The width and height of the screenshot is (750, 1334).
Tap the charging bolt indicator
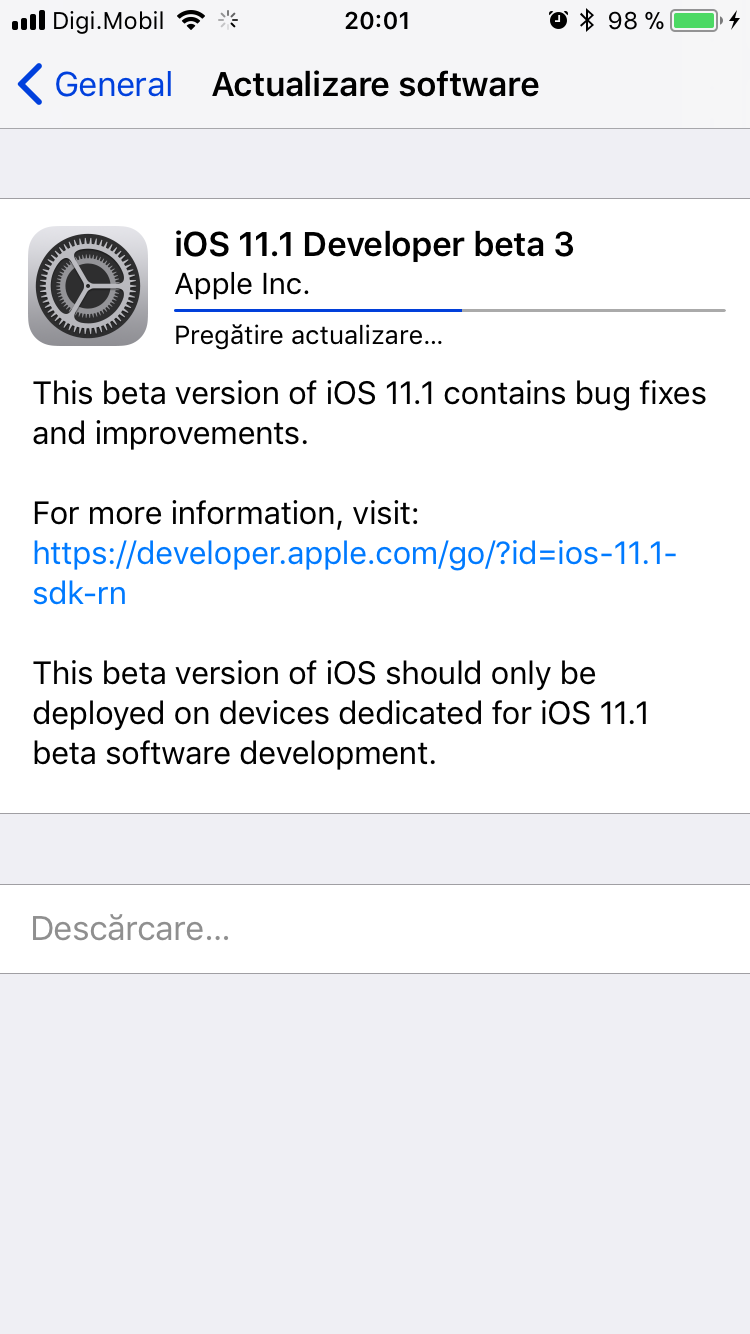click(735, 20)
